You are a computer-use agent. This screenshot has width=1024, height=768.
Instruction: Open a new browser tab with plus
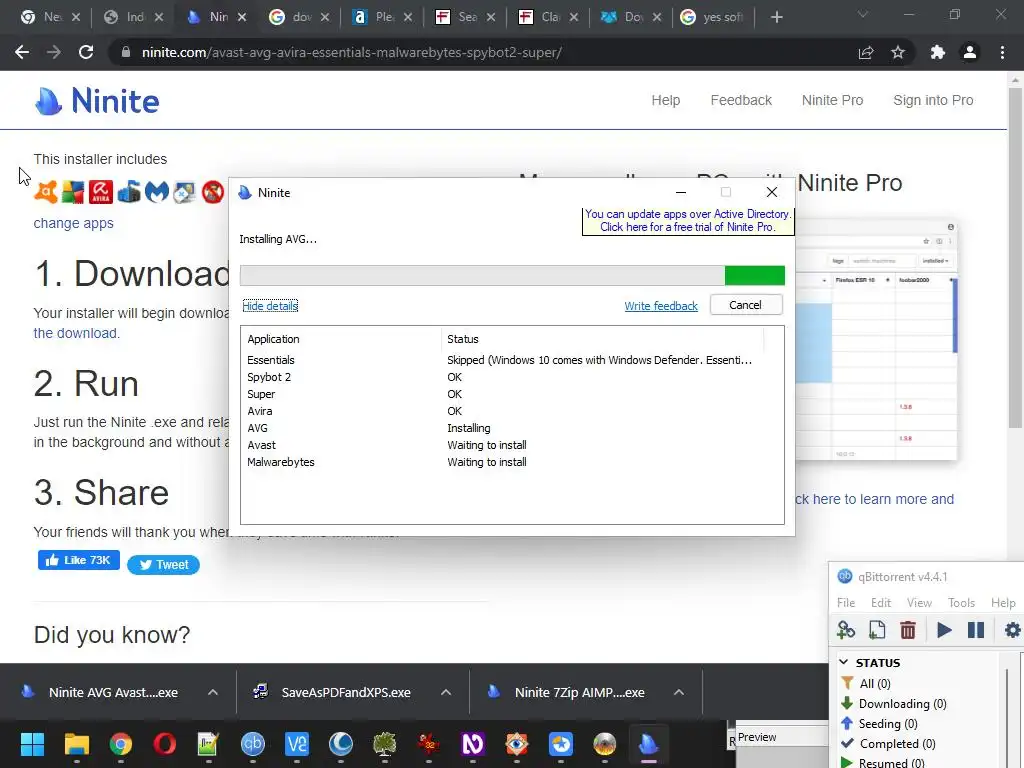click(776, 17)
